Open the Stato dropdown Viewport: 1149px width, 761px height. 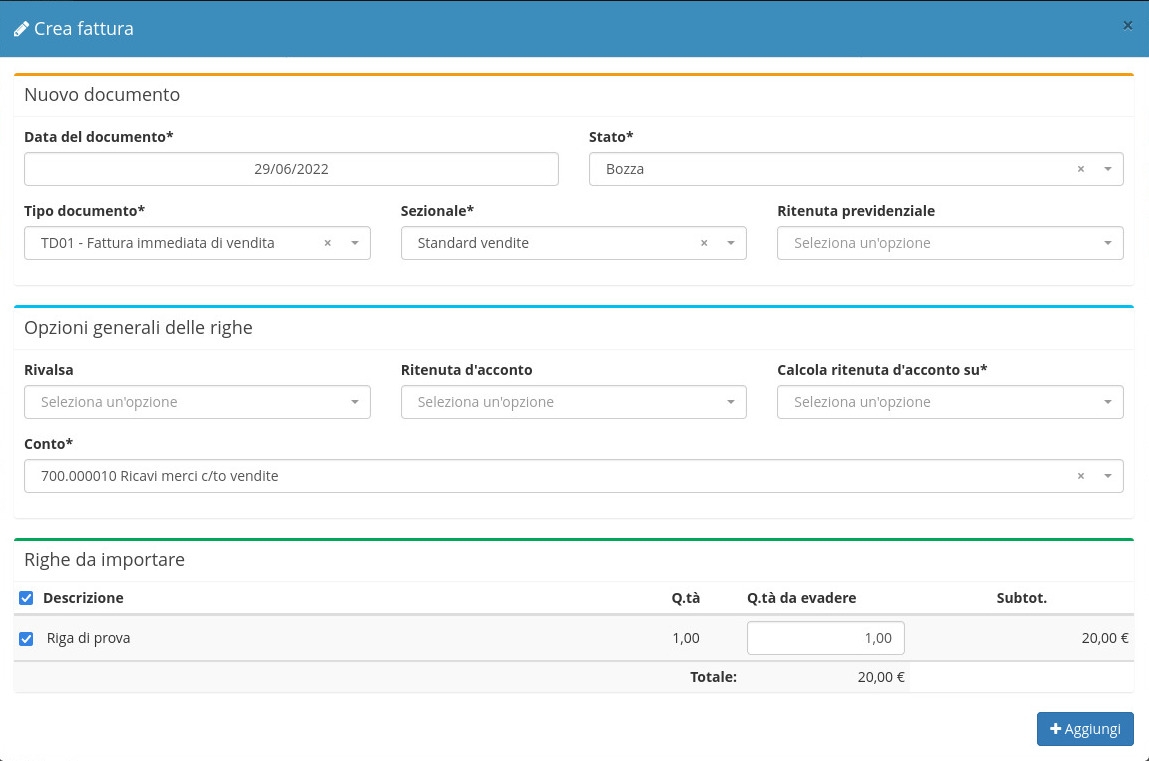[x=1107, y=170]
